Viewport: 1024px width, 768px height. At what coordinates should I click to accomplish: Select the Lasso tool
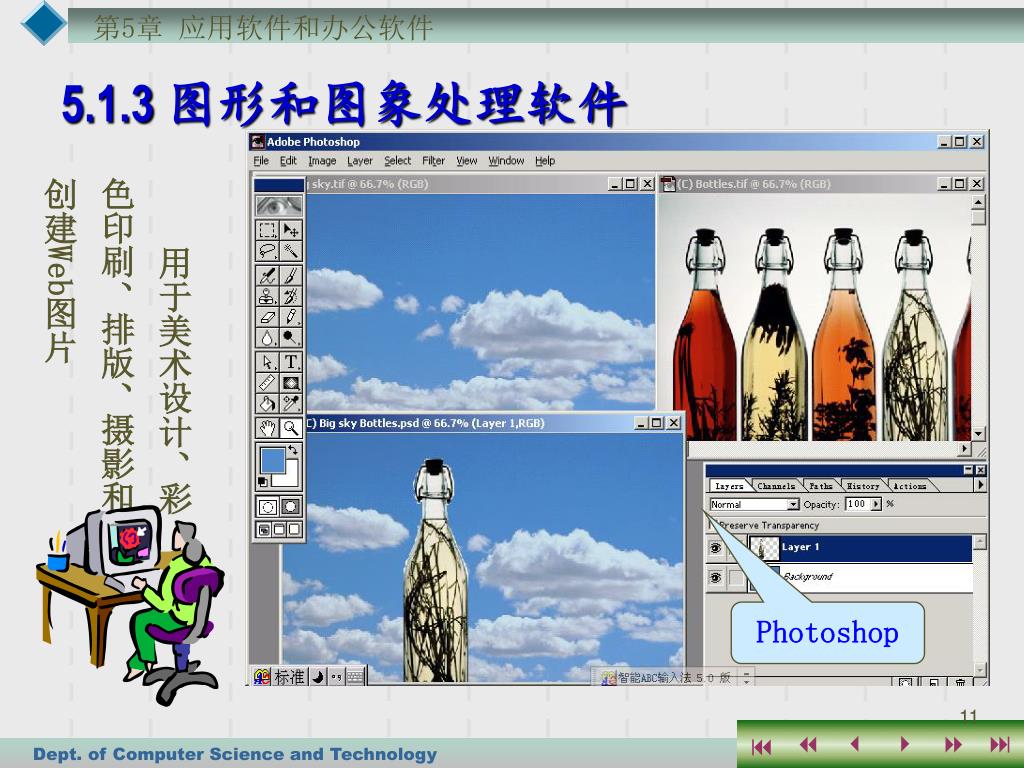coord(267,251)
